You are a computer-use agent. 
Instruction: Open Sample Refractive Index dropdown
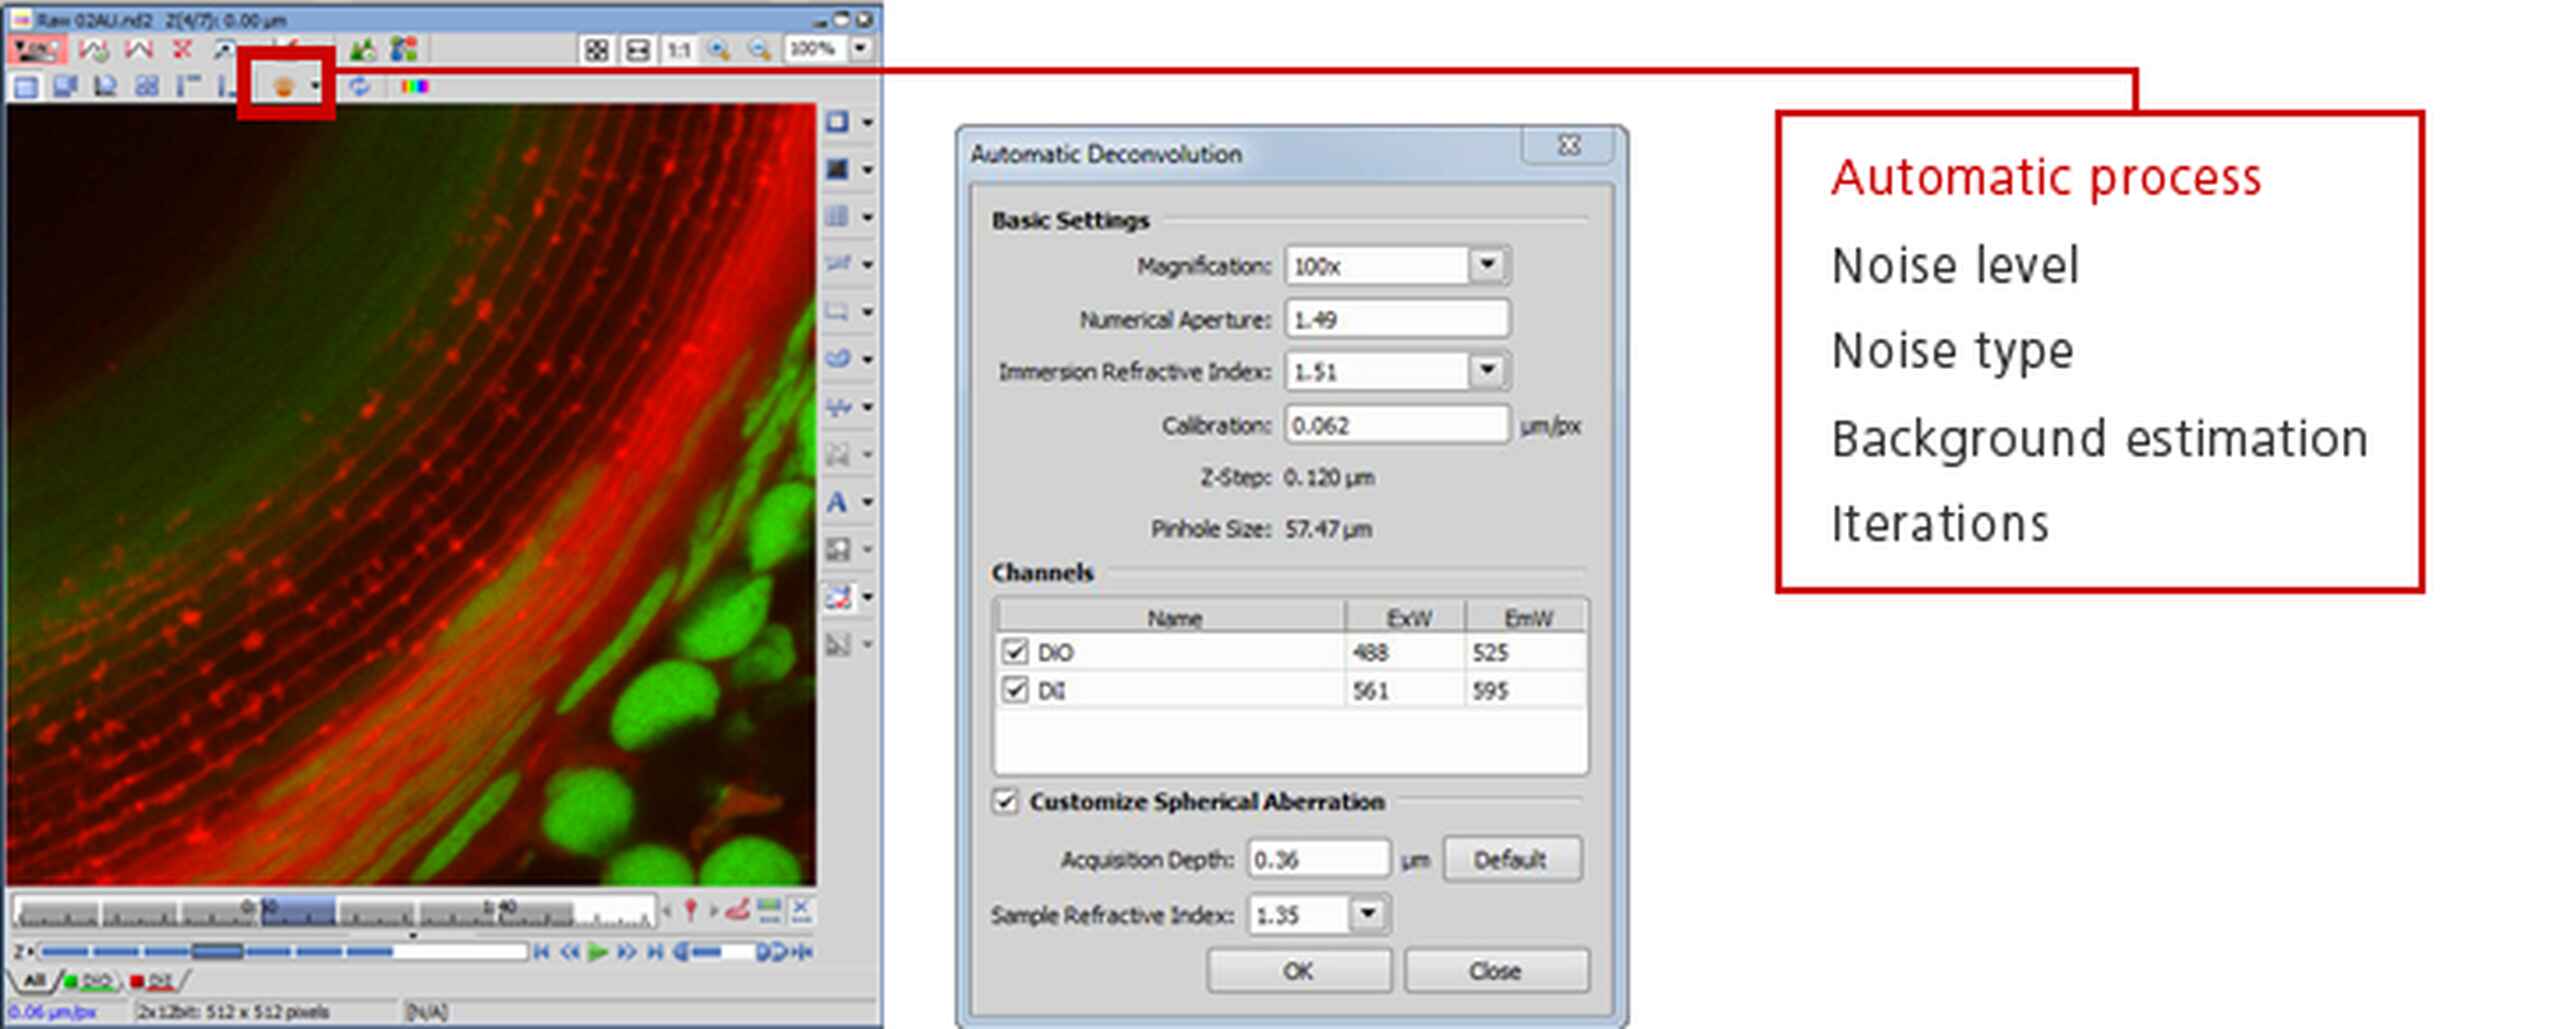point(1367,914)
